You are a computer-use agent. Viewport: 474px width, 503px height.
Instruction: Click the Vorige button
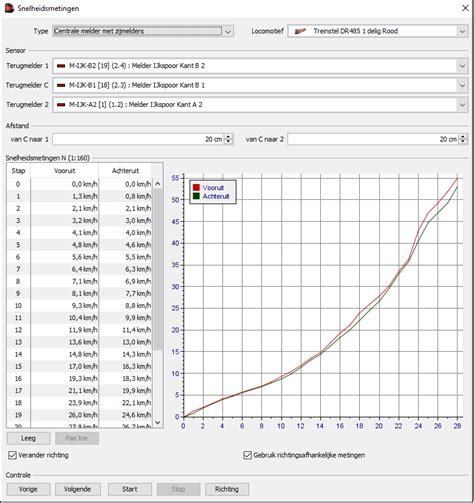(28, 489)
